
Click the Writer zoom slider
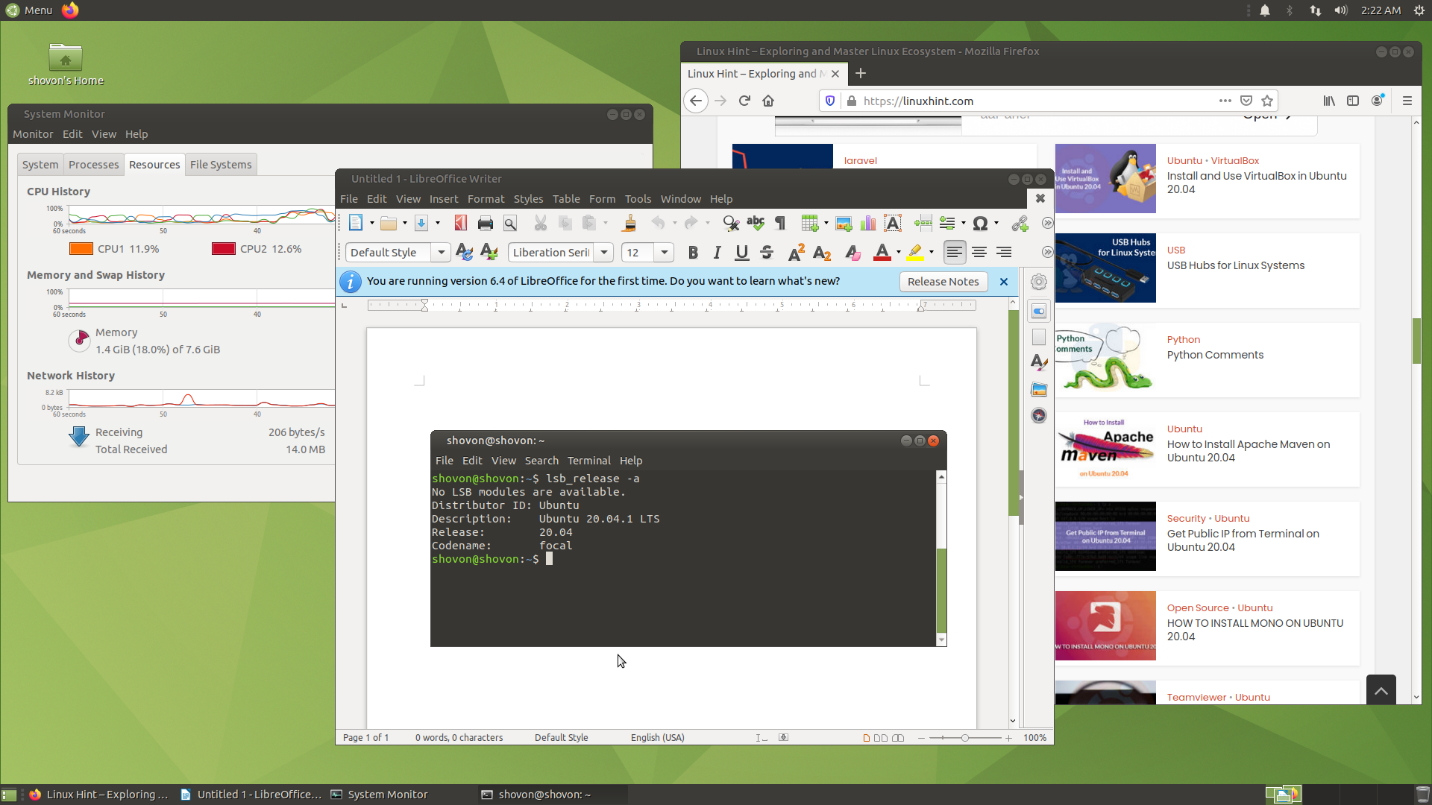(x=965, y=738)
